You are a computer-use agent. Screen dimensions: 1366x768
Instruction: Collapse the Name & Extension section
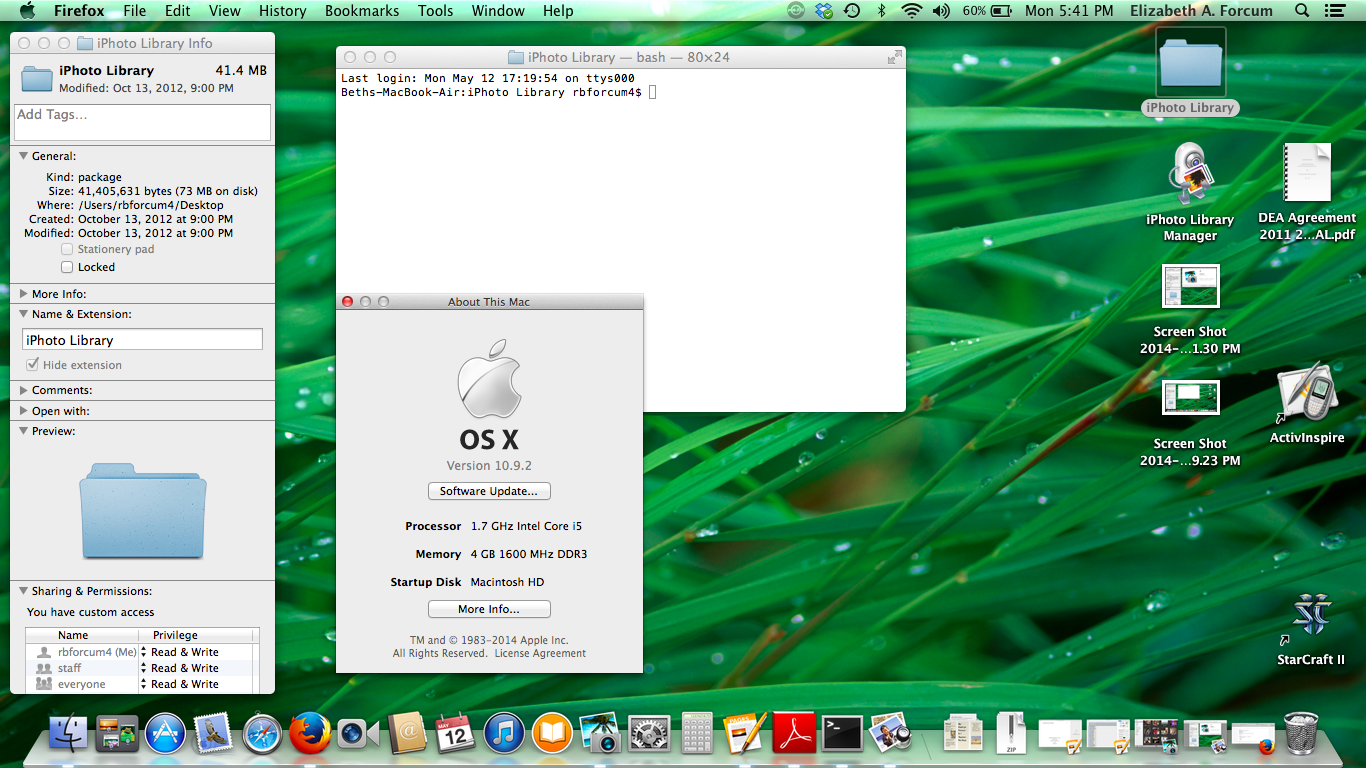point(24,314)
